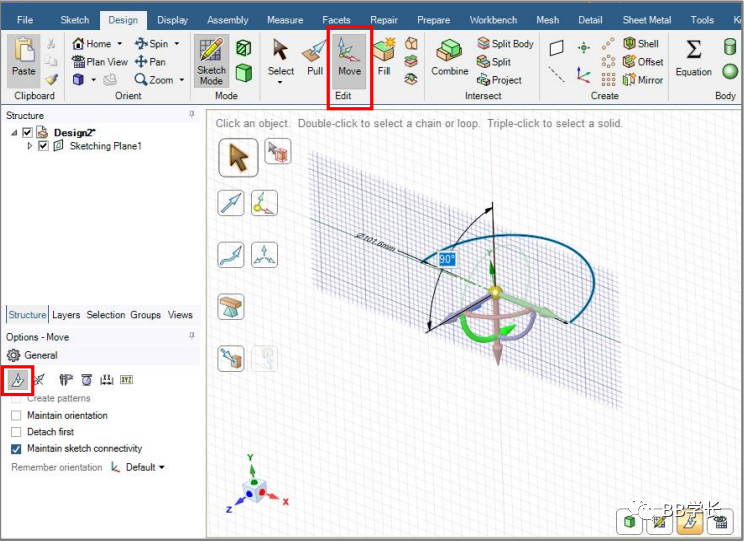Click the Shell tool

641,44
